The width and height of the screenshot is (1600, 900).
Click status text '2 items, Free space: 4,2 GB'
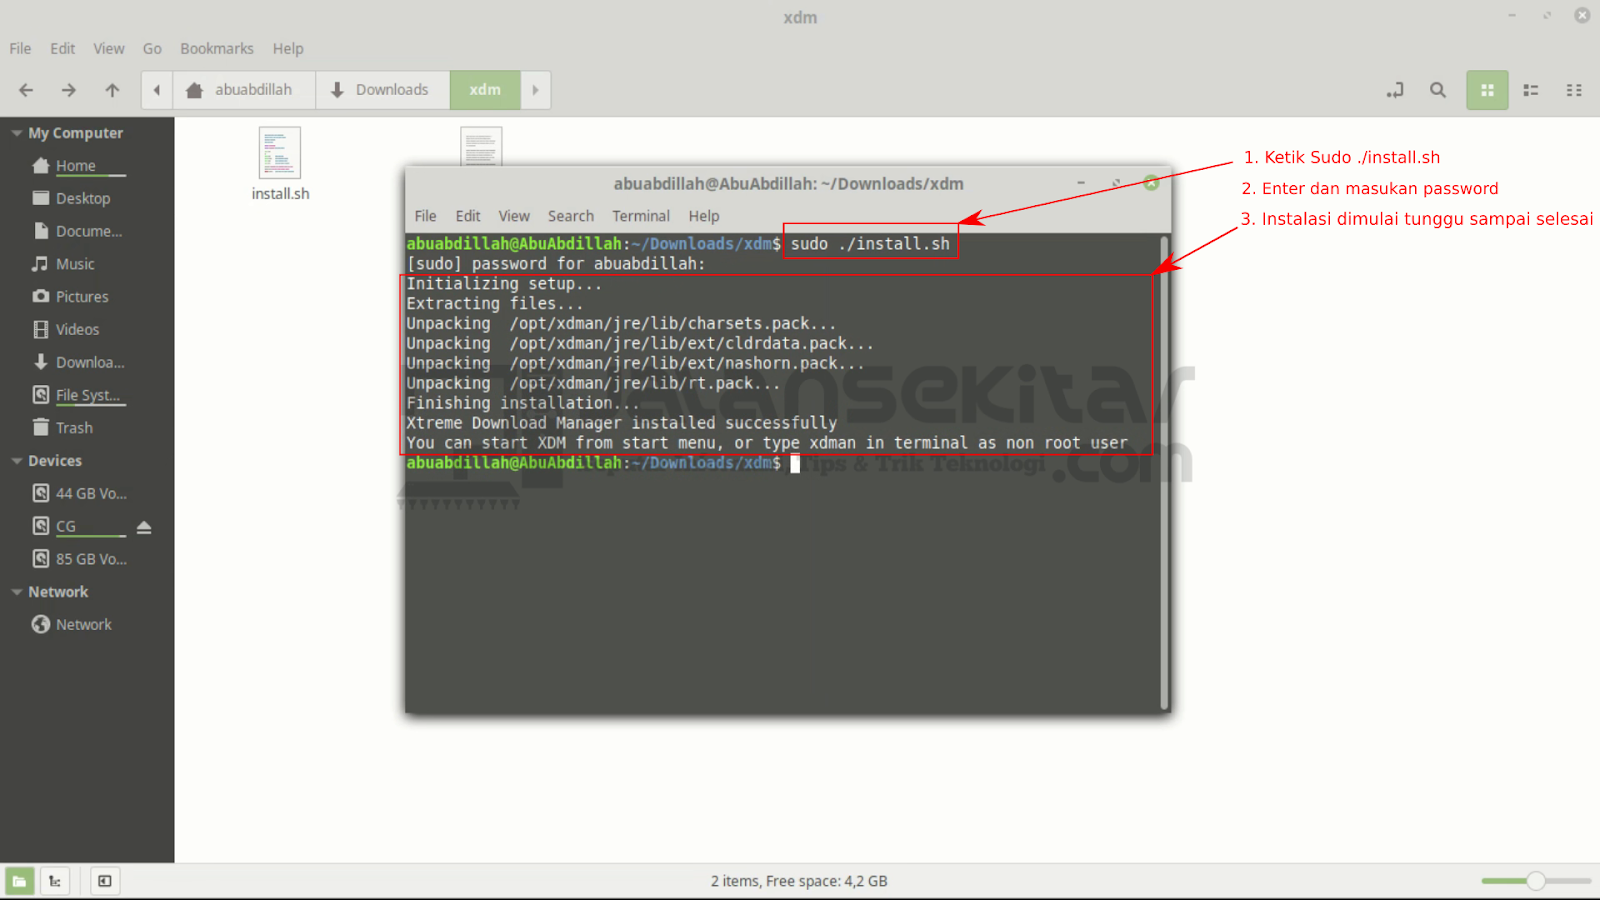799,881
